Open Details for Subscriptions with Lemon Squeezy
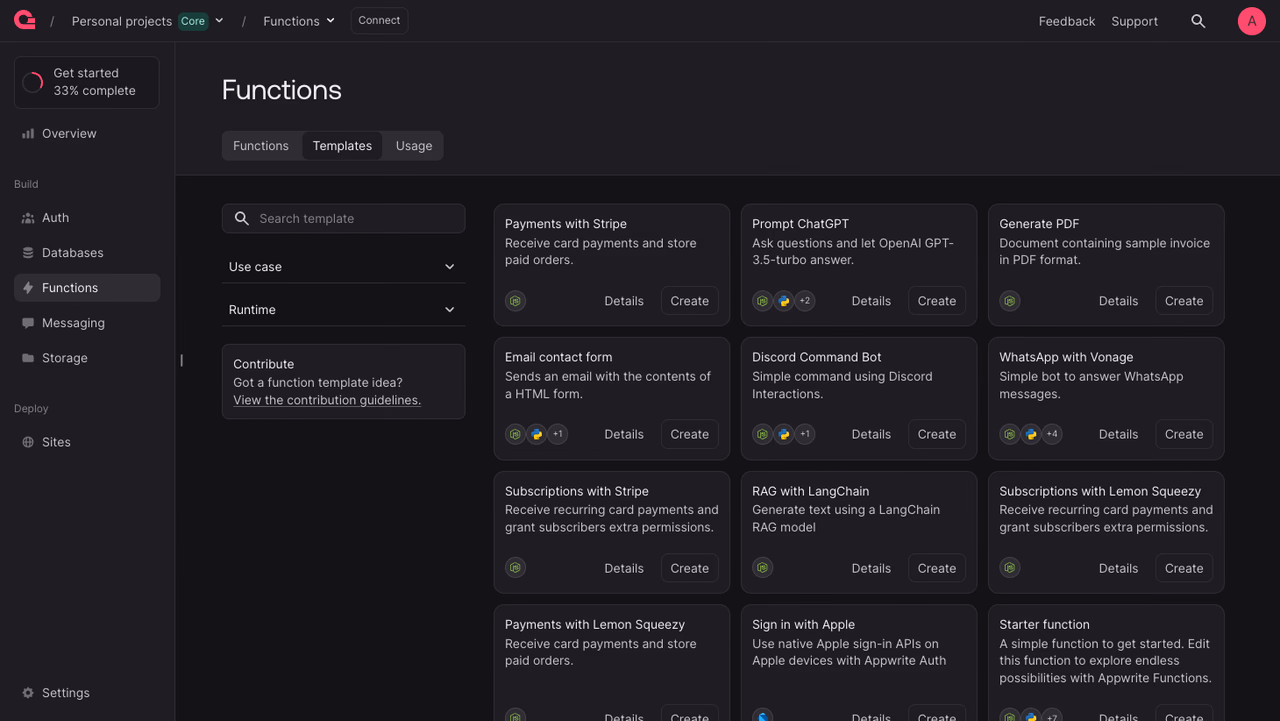Viewport: 1280px width, 721px height. (x=1118, y=568)
